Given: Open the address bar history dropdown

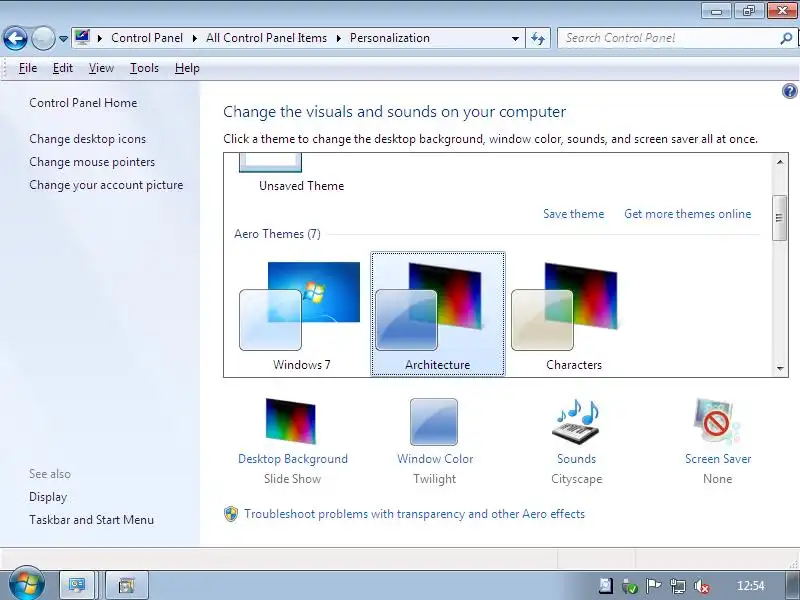Looking at the screenshot, I should tap(515, 38).
